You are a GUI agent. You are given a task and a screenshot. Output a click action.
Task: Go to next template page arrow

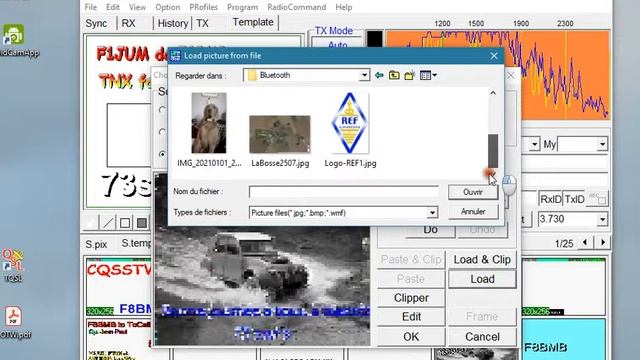[x=603, y=243]
